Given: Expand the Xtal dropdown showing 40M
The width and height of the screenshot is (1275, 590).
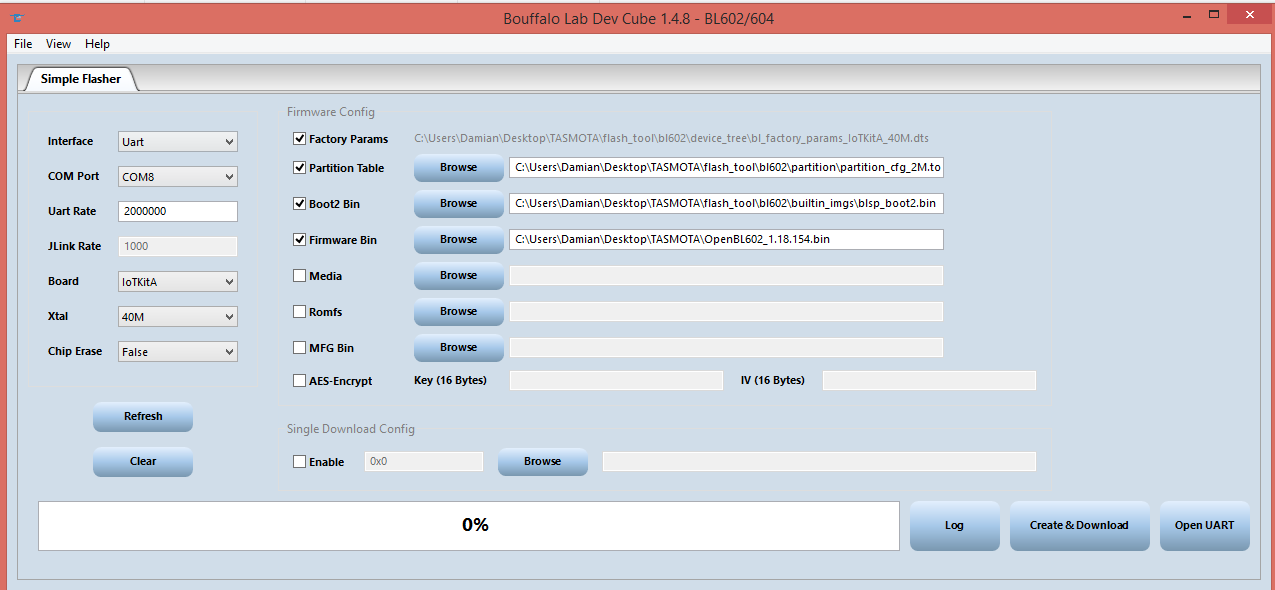Looking at the screenshot, I should (x=178, y=317).
